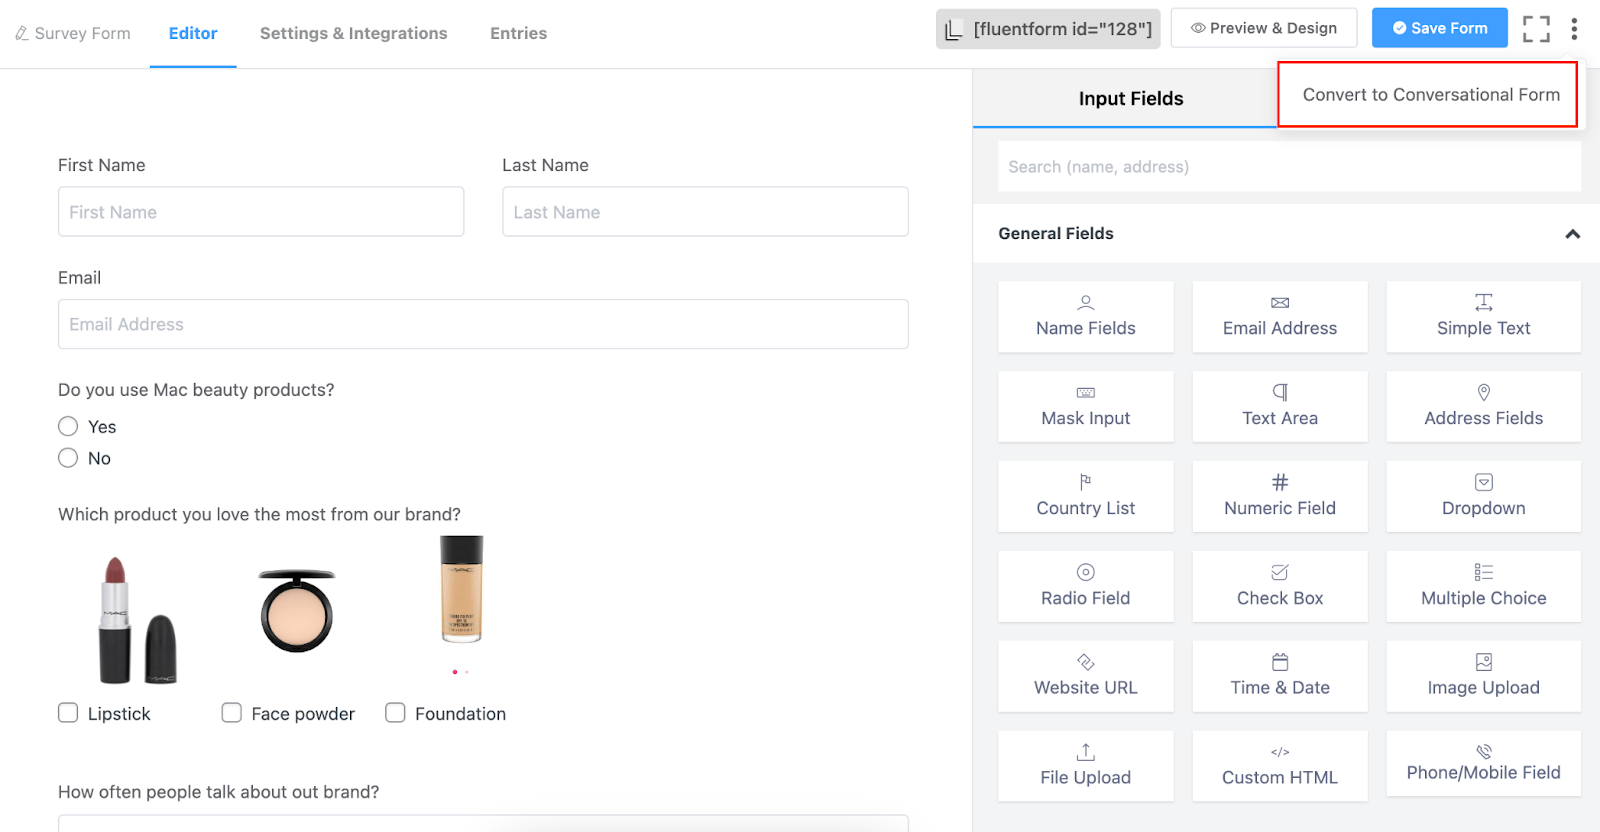Image resolution: width=1600 pixels, height=832 pixels.
Task: Add the Dropdown field element
Action: (x=1483, y=496)
